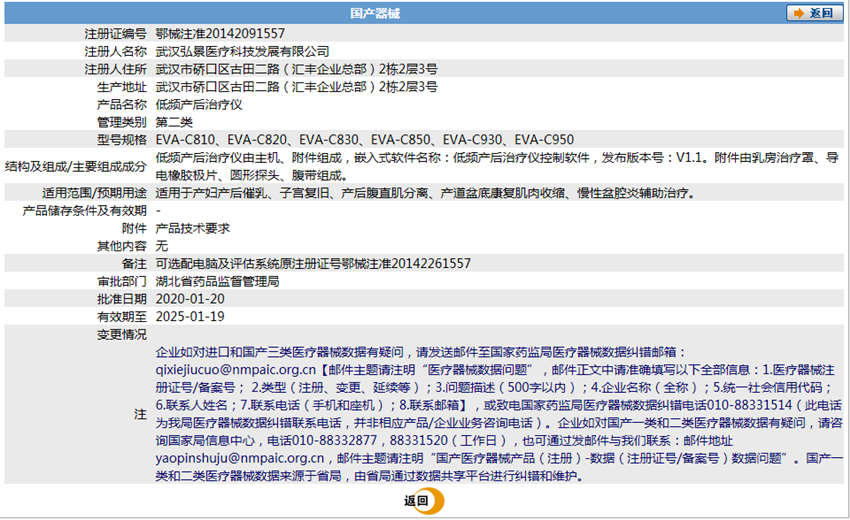850x520 pixels.
Task: Click the label 产品储存条件及有效期
Action: point(85,211)
